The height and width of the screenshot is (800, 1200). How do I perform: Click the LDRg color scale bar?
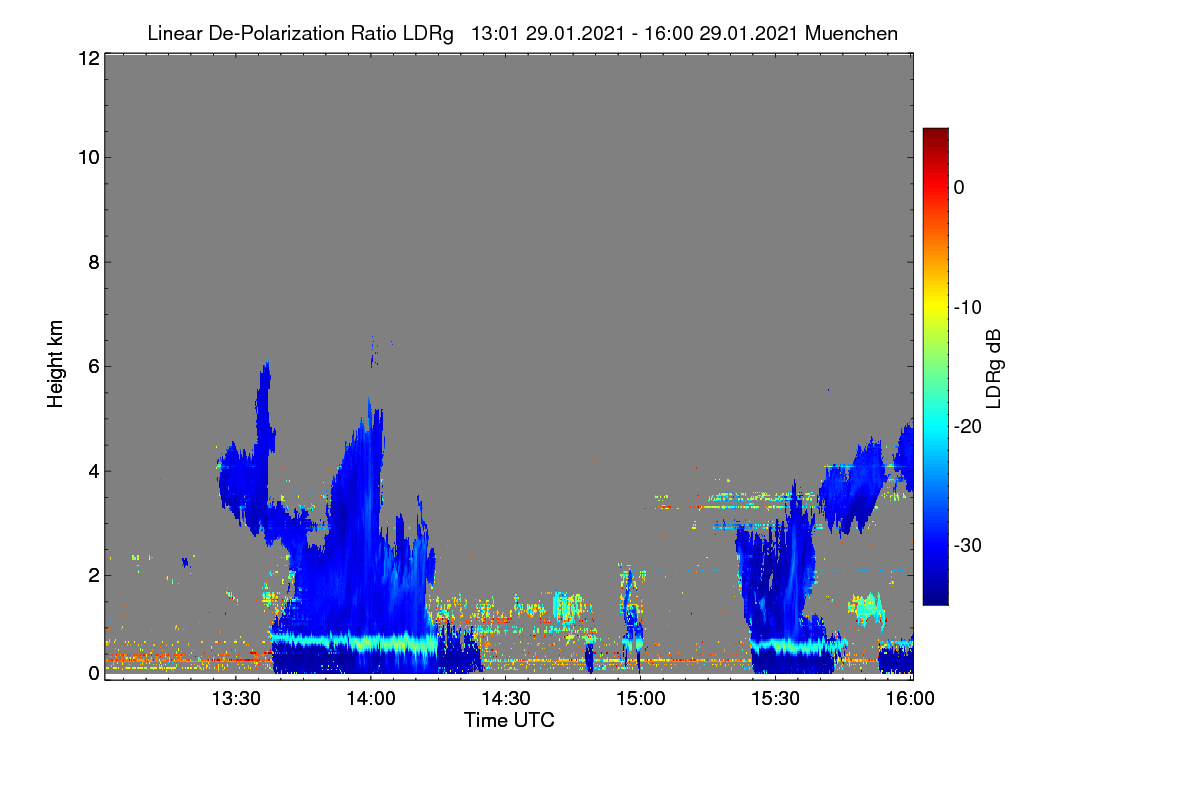pos(935,366)
